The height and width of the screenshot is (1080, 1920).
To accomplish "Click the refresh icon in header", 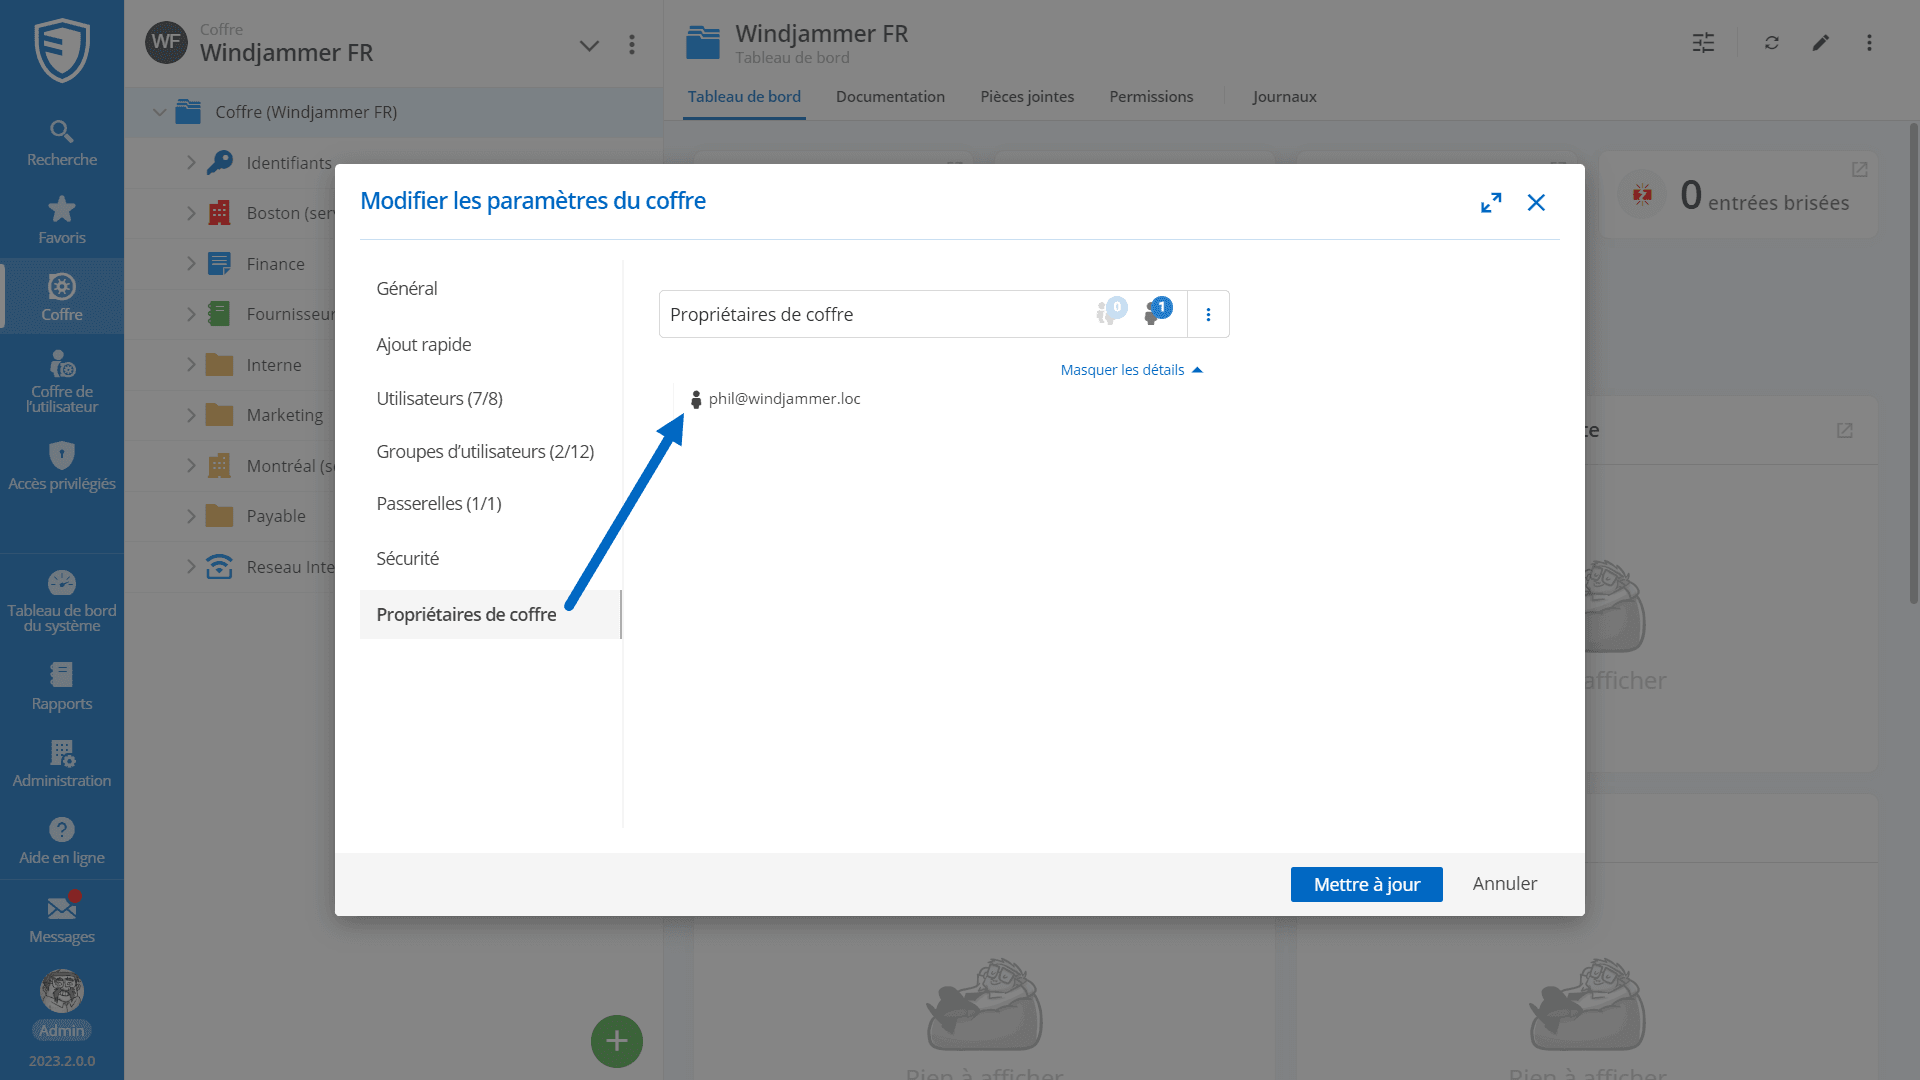I will 1771,43.
